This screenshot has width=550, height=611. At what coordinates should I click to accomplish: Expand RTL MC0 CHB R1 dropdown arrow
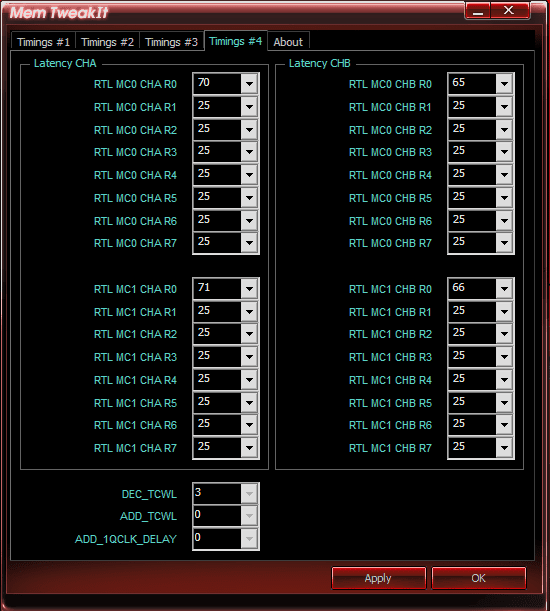pos(504,107)
